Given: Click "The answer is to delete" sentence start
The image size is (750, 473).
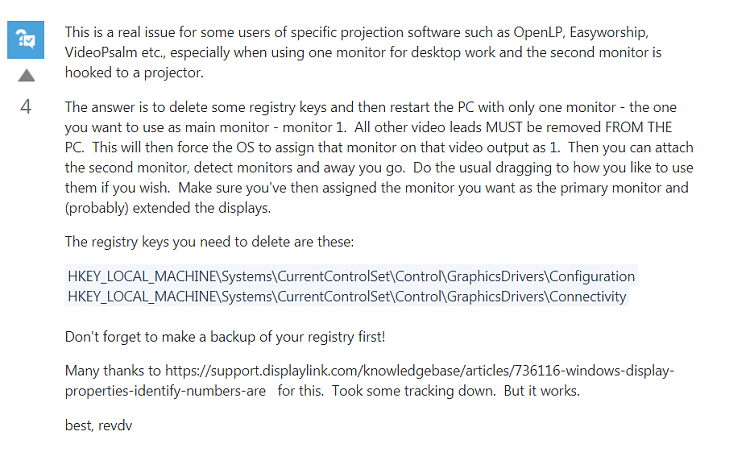Looking at the screenshot, I should (150, 106).
